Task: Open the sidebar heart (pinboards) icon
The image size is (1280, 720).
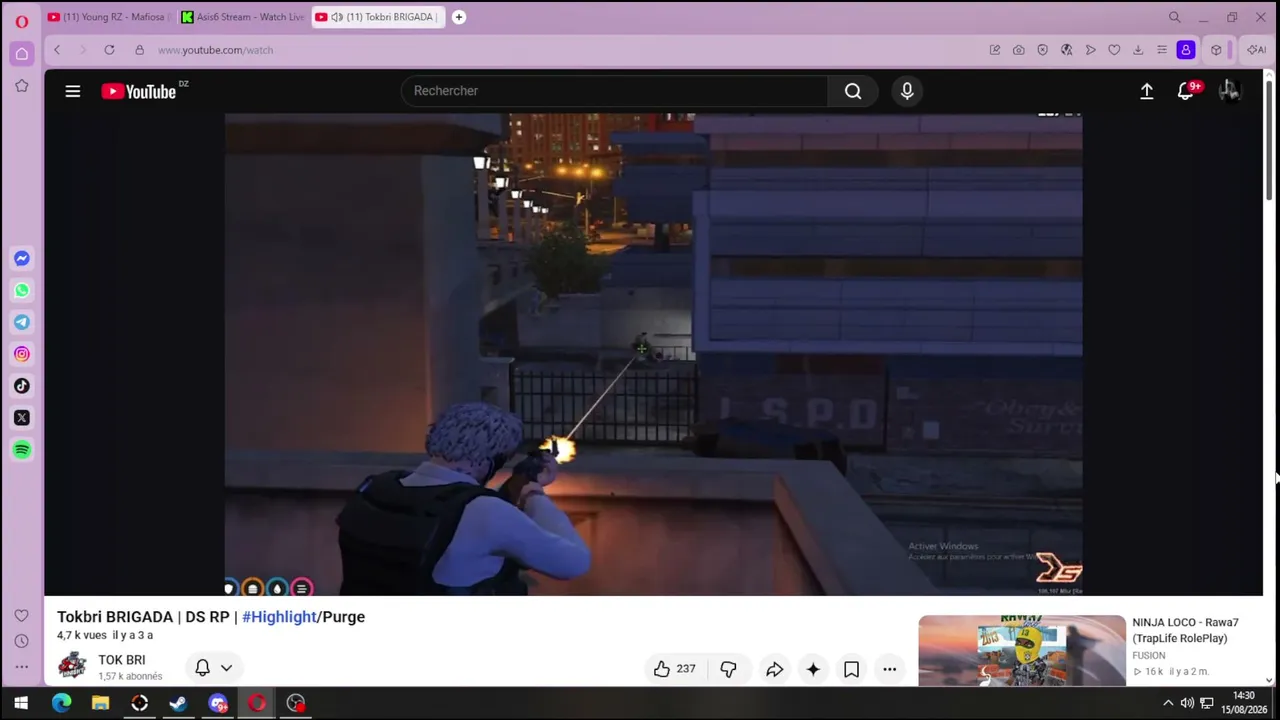Action: click(21, 615)
